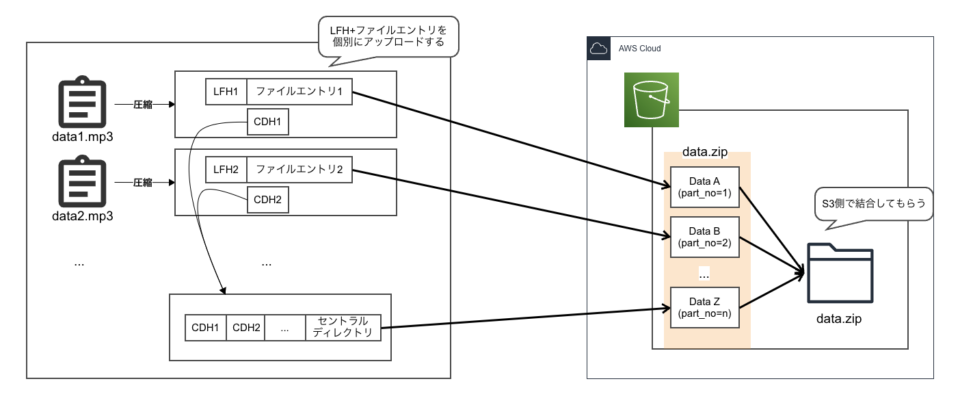Select the S3側で結合してもらう speech bubble
Screen dimensions: 960x416
873,204
